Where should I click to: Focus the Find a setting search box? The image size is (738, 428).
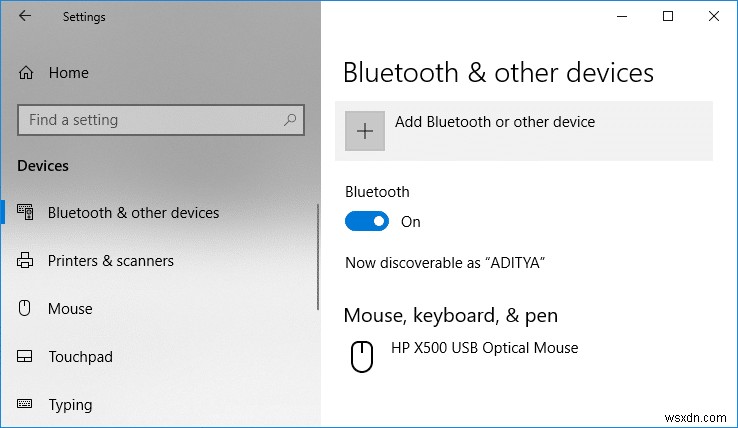tap(150, 120)
